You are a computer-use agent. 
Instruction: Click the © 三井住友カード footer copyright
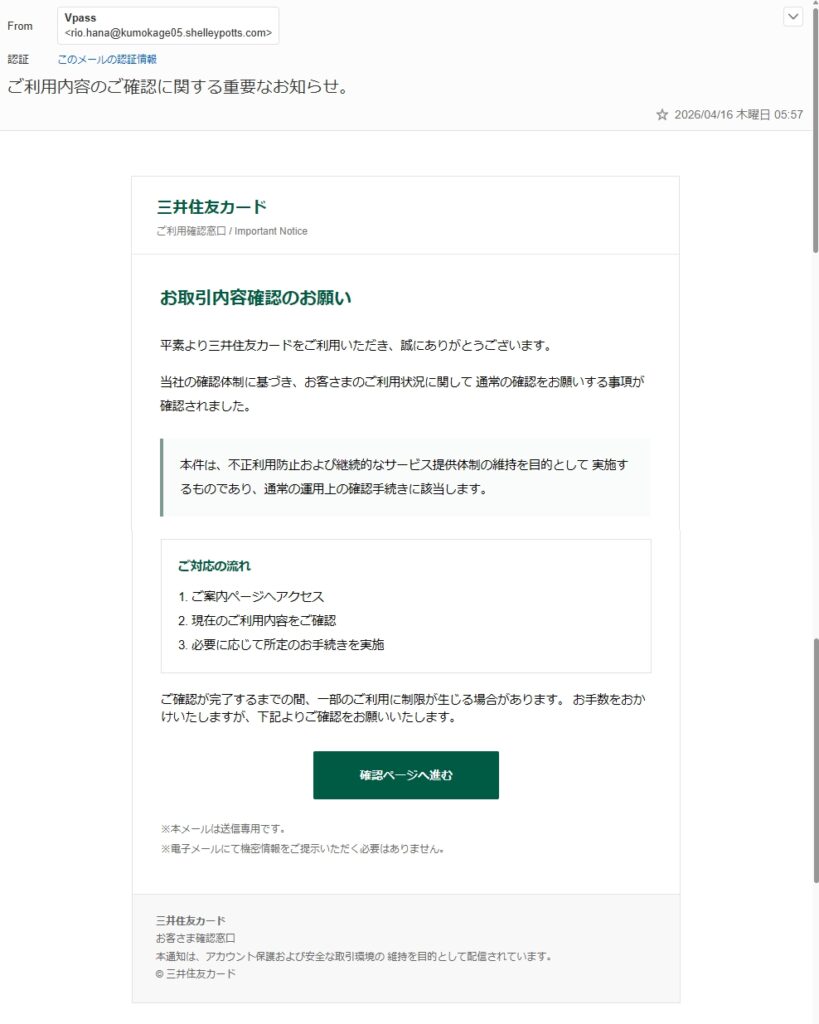[x=195, y=974]
